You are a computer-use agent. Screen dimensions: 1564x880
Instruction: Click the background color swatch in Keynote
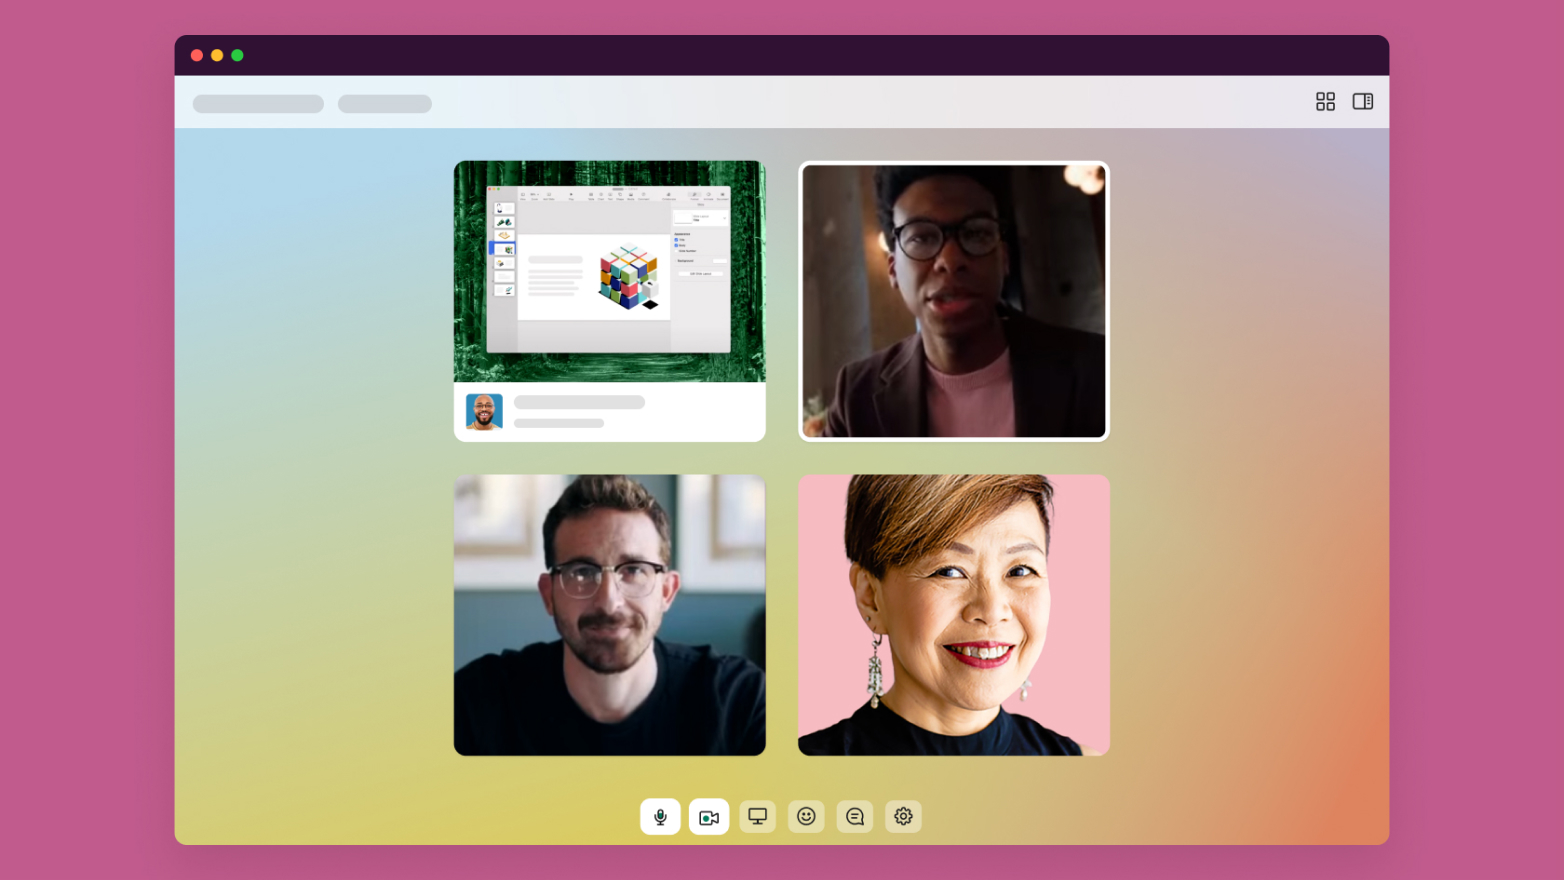tap(720, 261)
